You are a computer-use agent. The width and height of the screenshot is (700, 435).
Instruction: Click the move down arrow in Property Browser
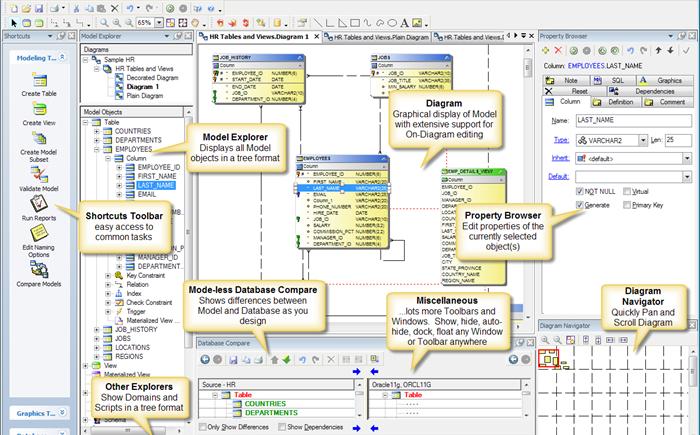[671, 50]
